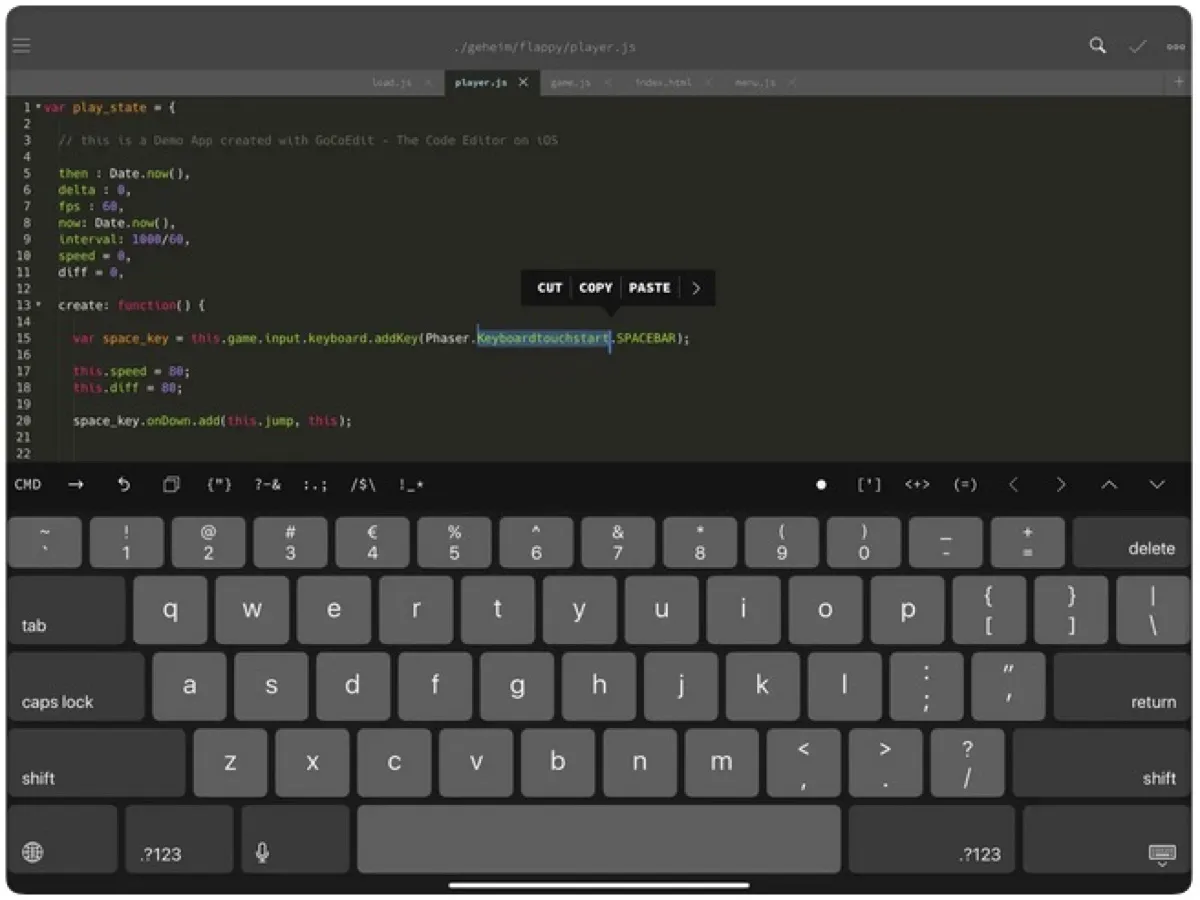The height and width of the screenshot is (900, 1200).
Task: Show more options in selection popup arrow
Action: coord(696,288)
